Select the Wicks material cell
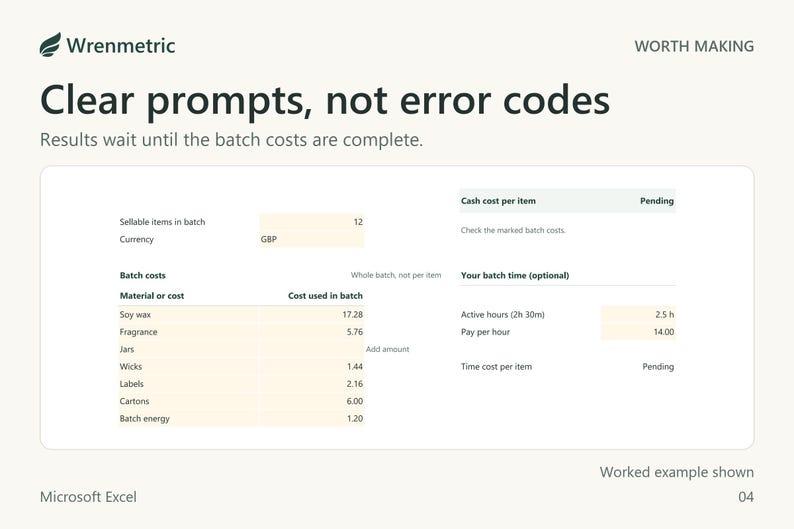Image resolution: width=794 pixels, height=529 pixels. click(188, 367)
